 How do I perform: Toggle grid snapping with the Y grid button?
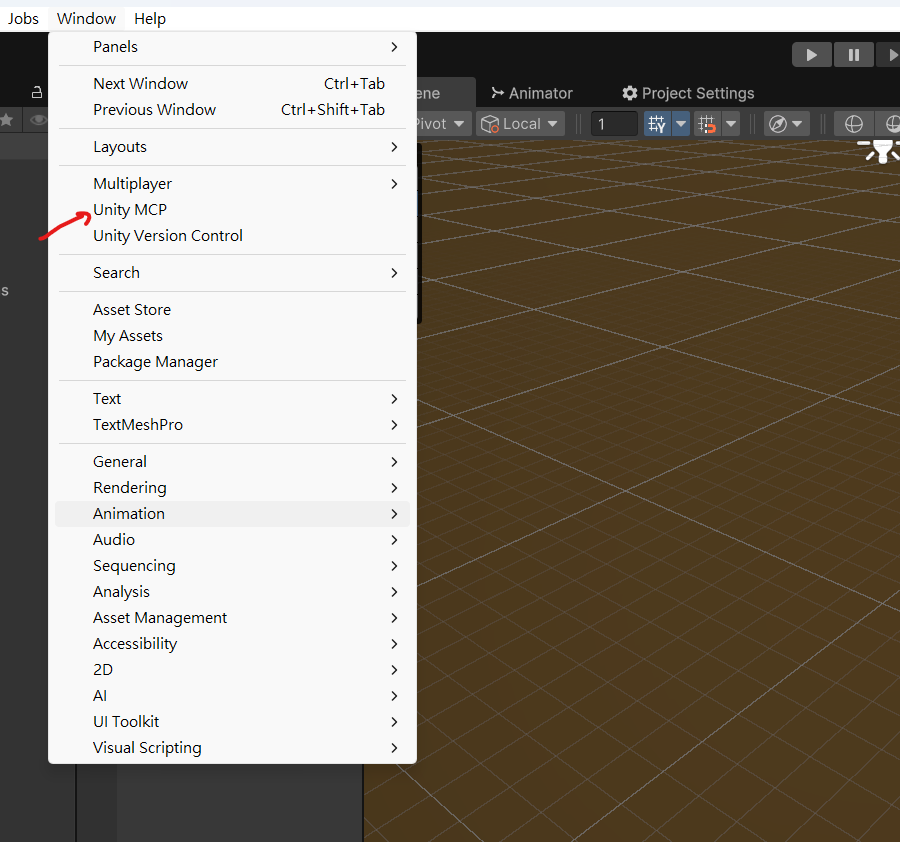point(657,123)
